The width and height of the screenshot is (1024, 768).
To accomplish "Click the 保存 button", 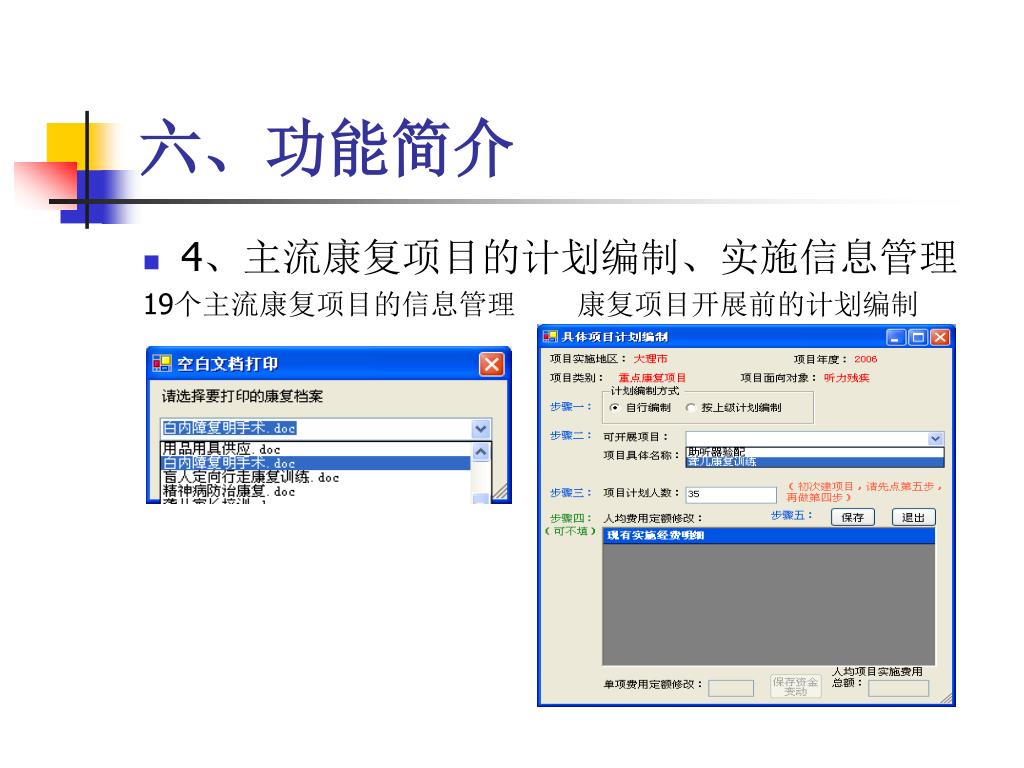I will point(852,517).
